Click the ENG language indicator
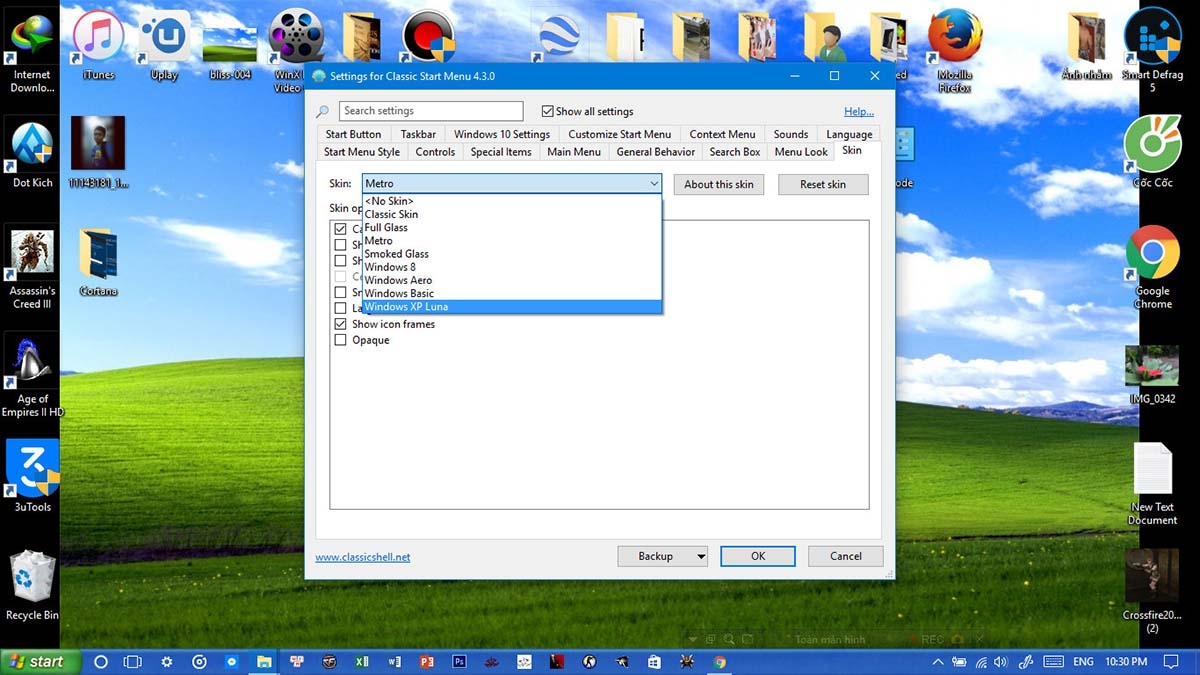The height and width of the screenshot is (675, 1200). pyautogui.click(x=1083, y=662)
